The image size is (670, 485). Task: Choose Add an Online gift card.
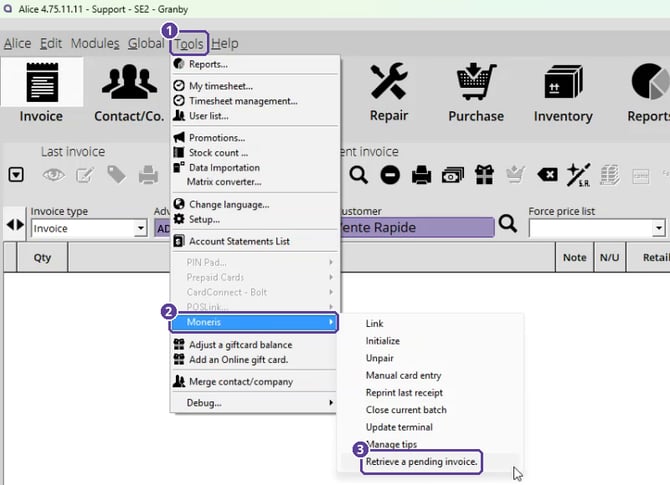[255, 360]
